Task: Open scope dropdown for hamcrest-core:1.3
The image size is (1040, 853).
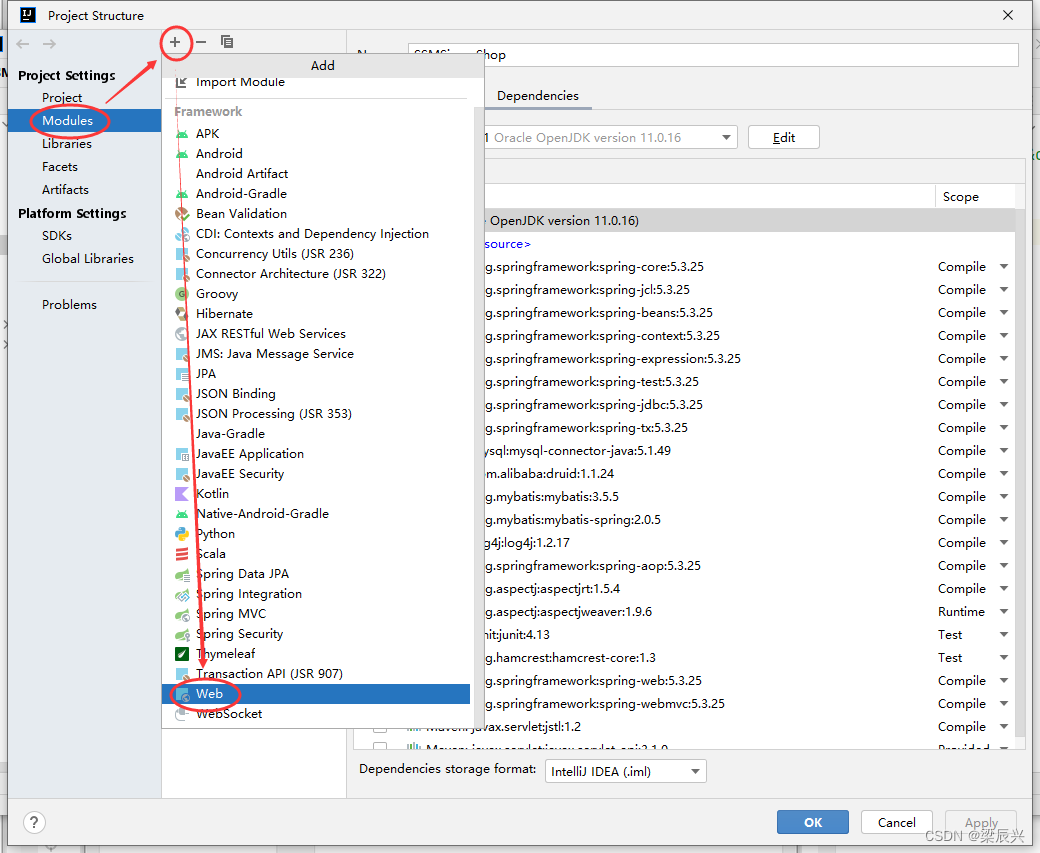Action: point(1004,658)
